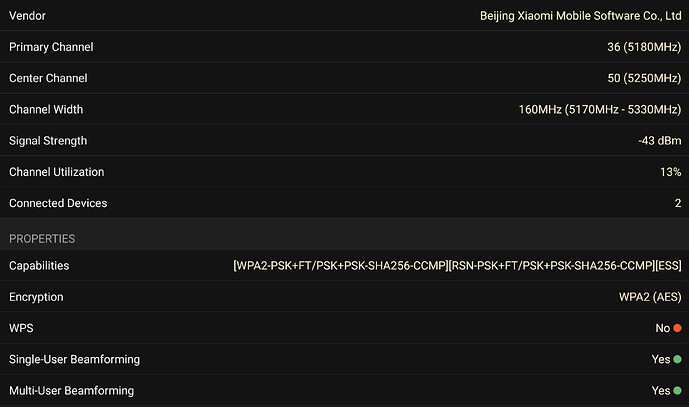Image resolution: width=689 pixels, height=407 pixels.
Task: Select the Vendor row
Action: click(344, 15)
